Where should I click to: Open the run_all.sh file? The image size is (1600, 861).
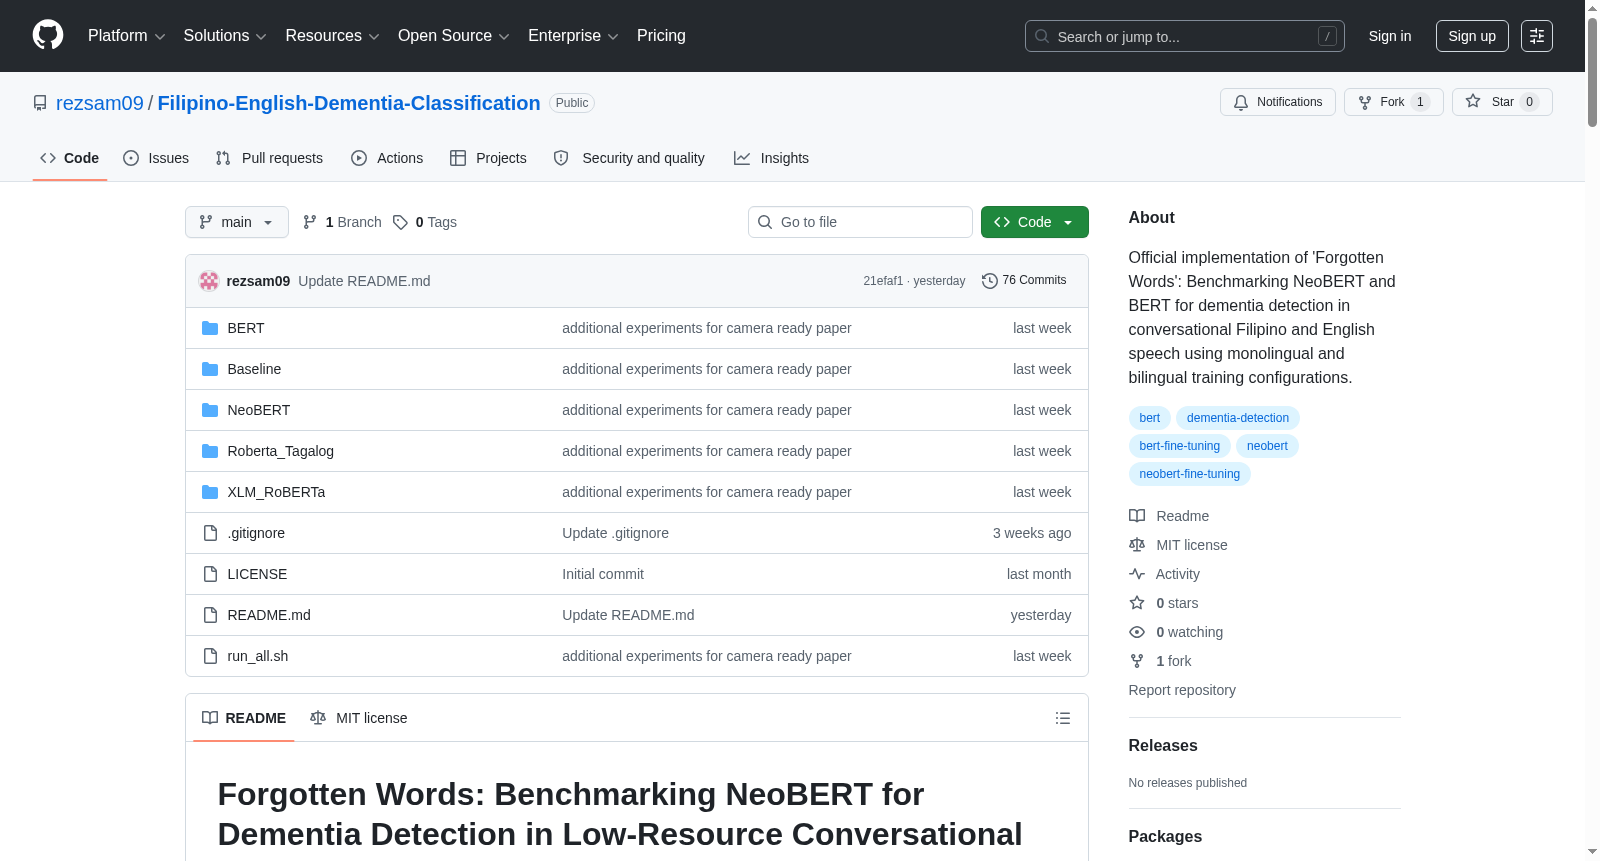(x=258, y=656)
